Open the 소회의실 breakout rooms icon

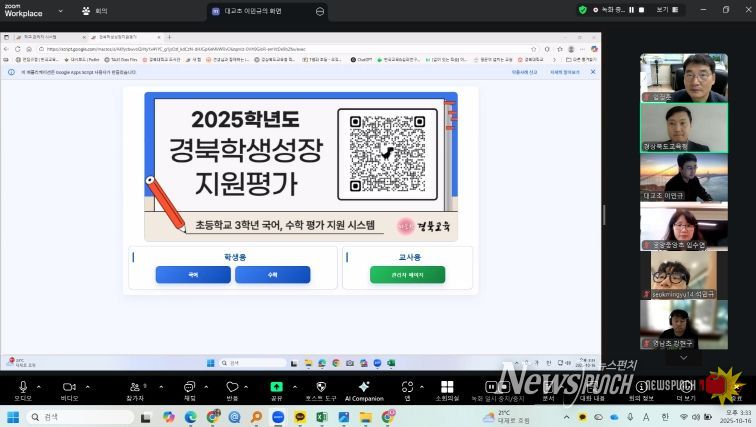click(447, 386)
